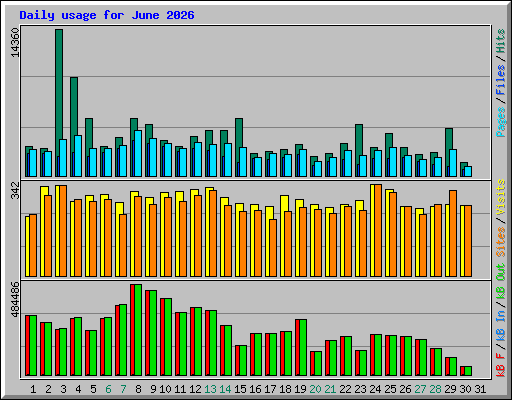This screenshot has width=512, height=400.
Task: Click the 'Sites' legend label
Action: 501,242
